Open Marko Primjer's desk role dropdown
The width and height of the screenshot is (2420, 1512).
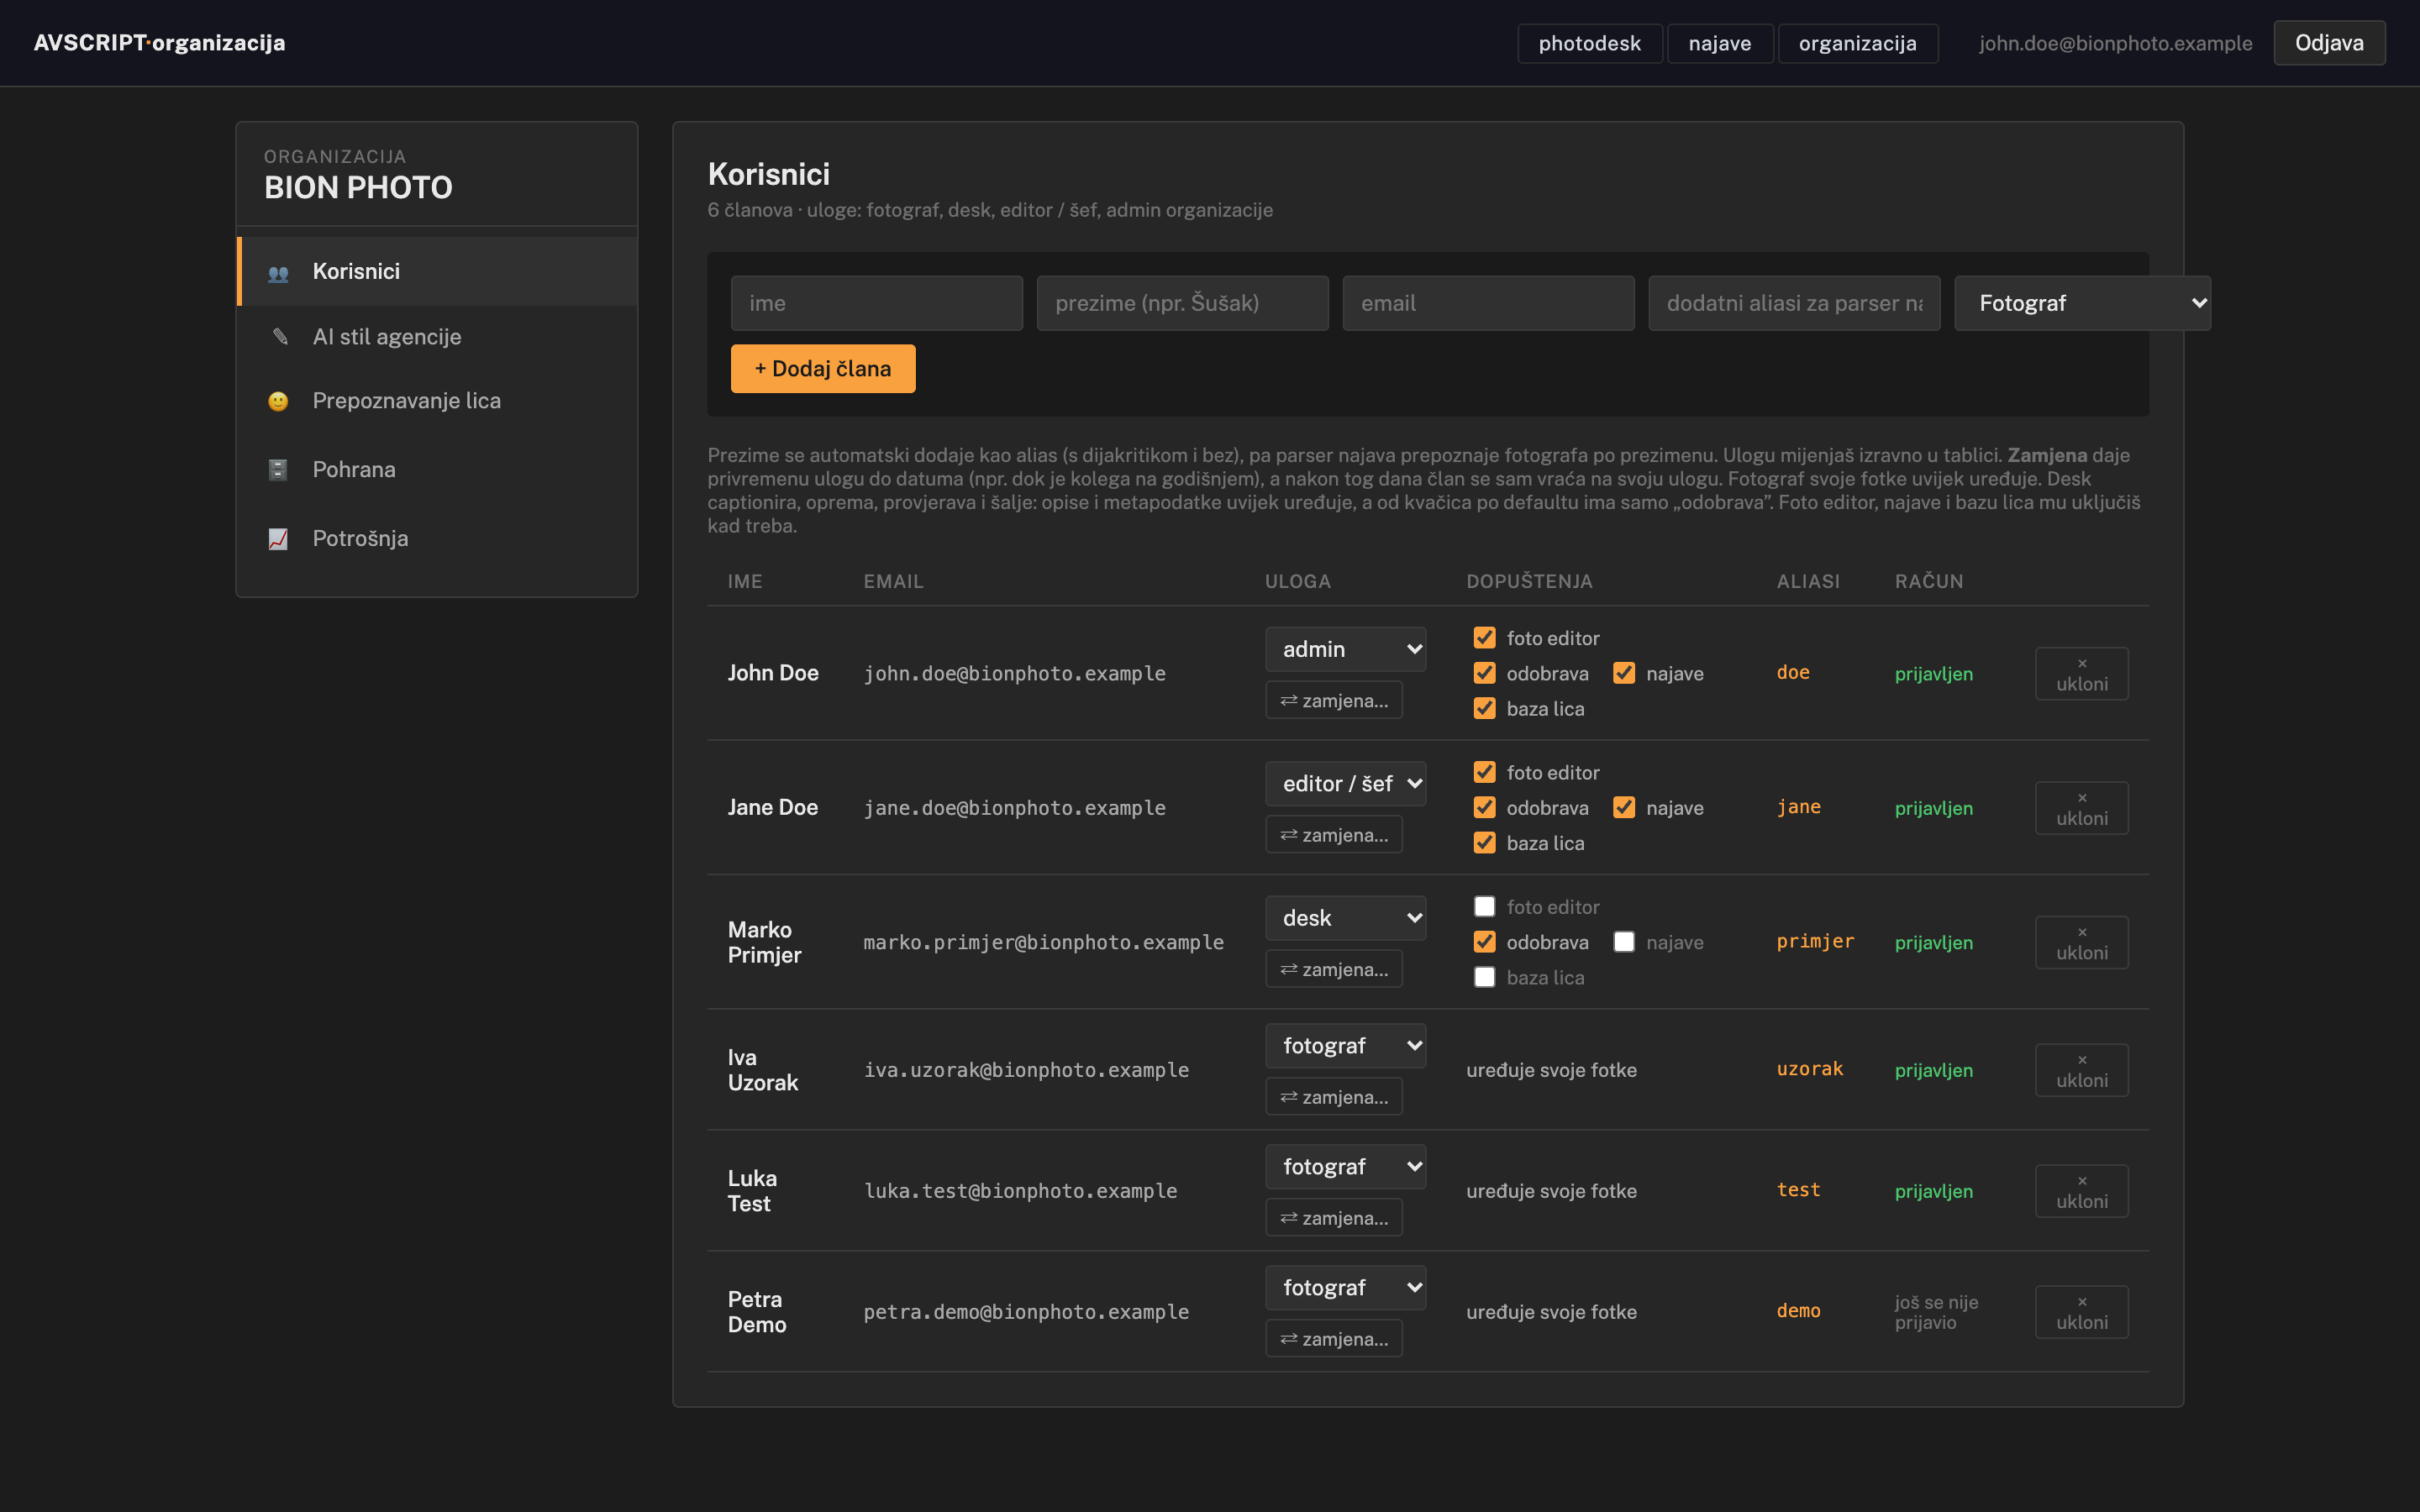(1345, 918)
